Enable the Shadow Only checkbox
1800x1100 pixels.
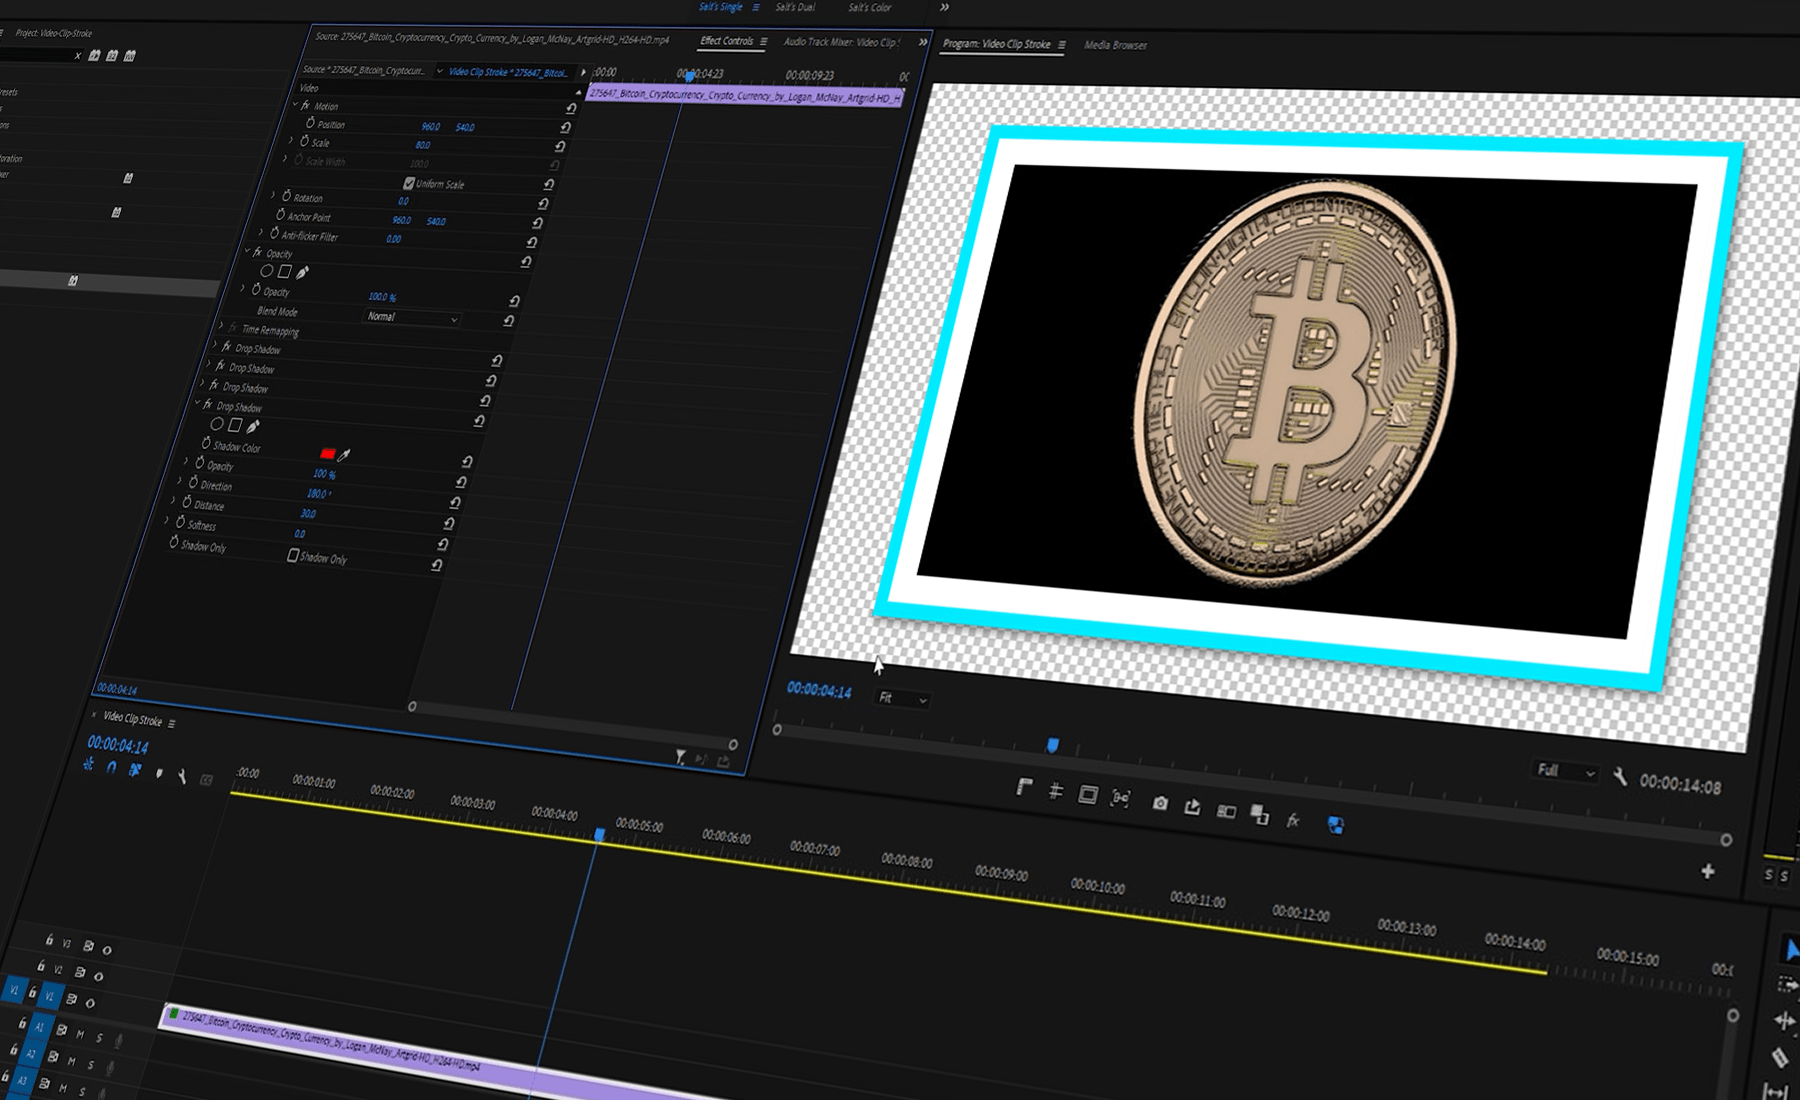292,555
